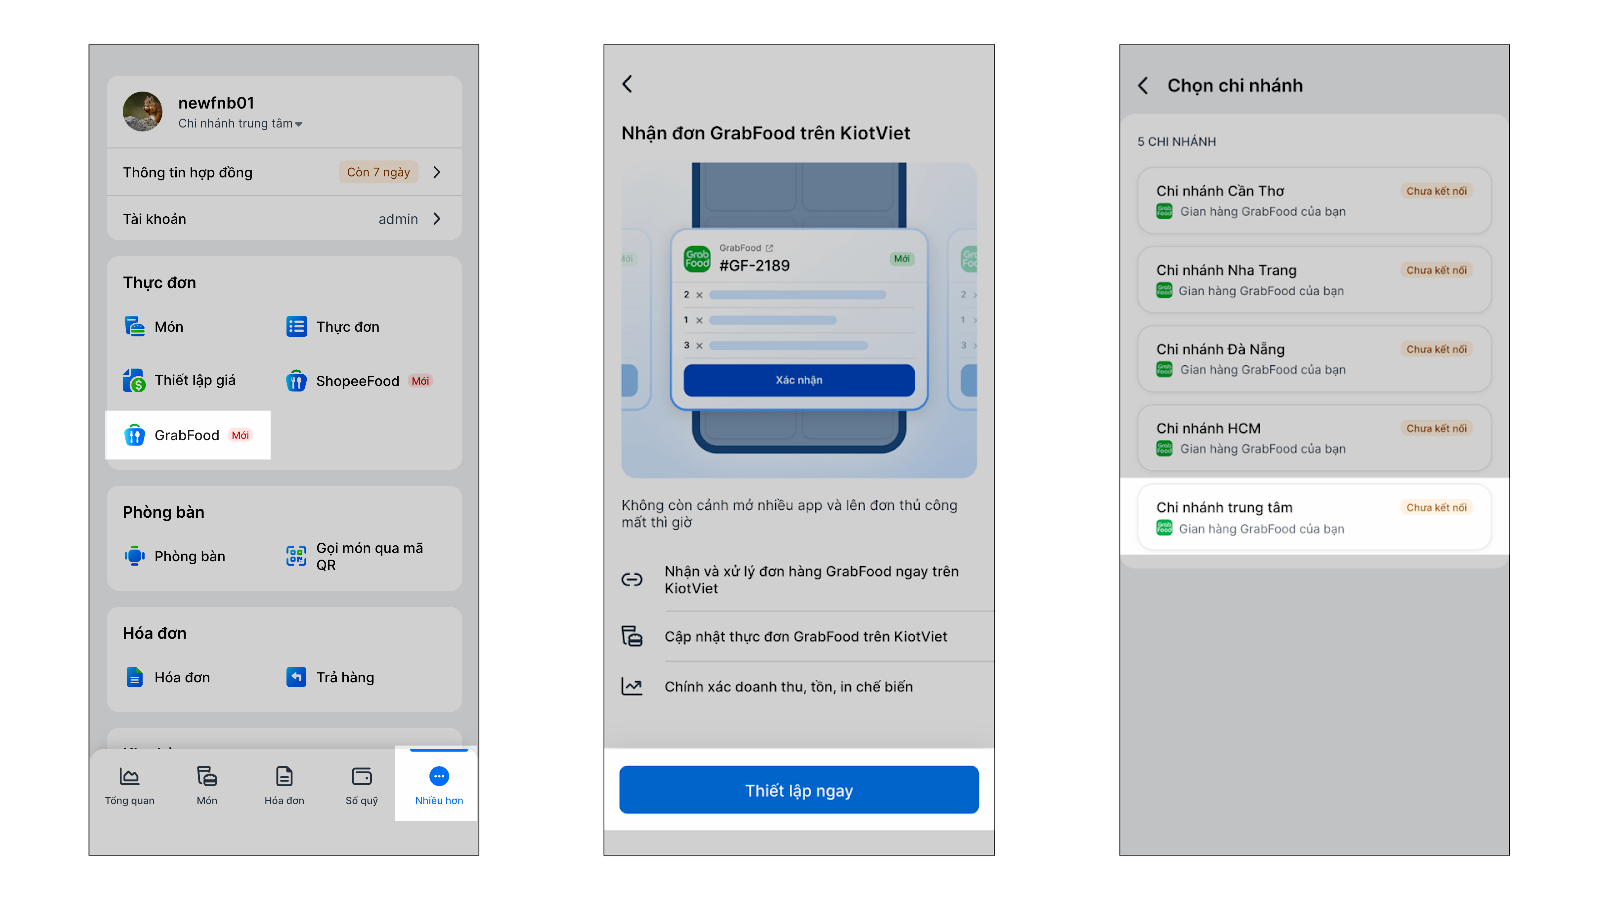Tap the admin account value
Screen dimensions: 1600x900
coord(398,219)
